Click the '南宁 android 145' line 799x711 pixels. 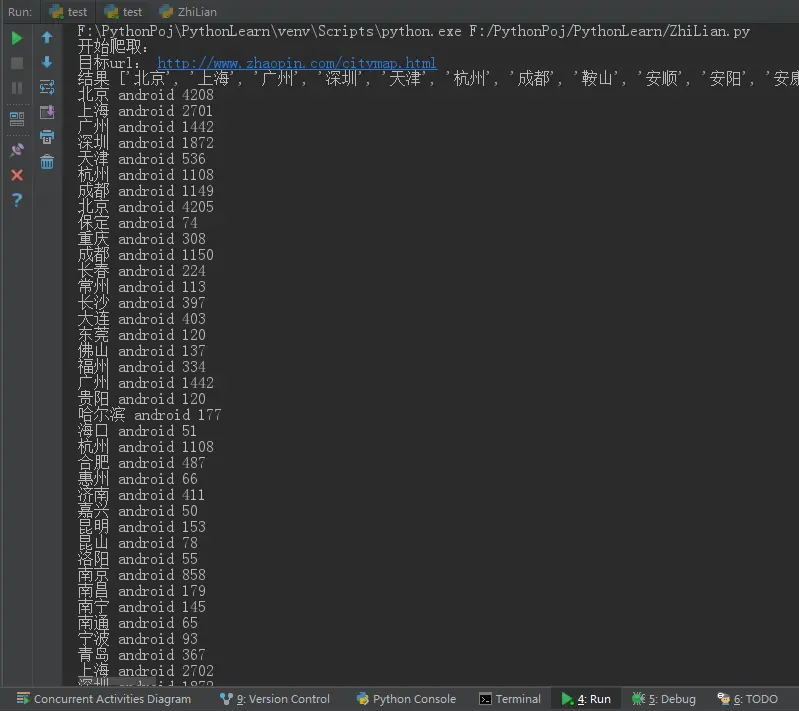click(x=142, y=607)
